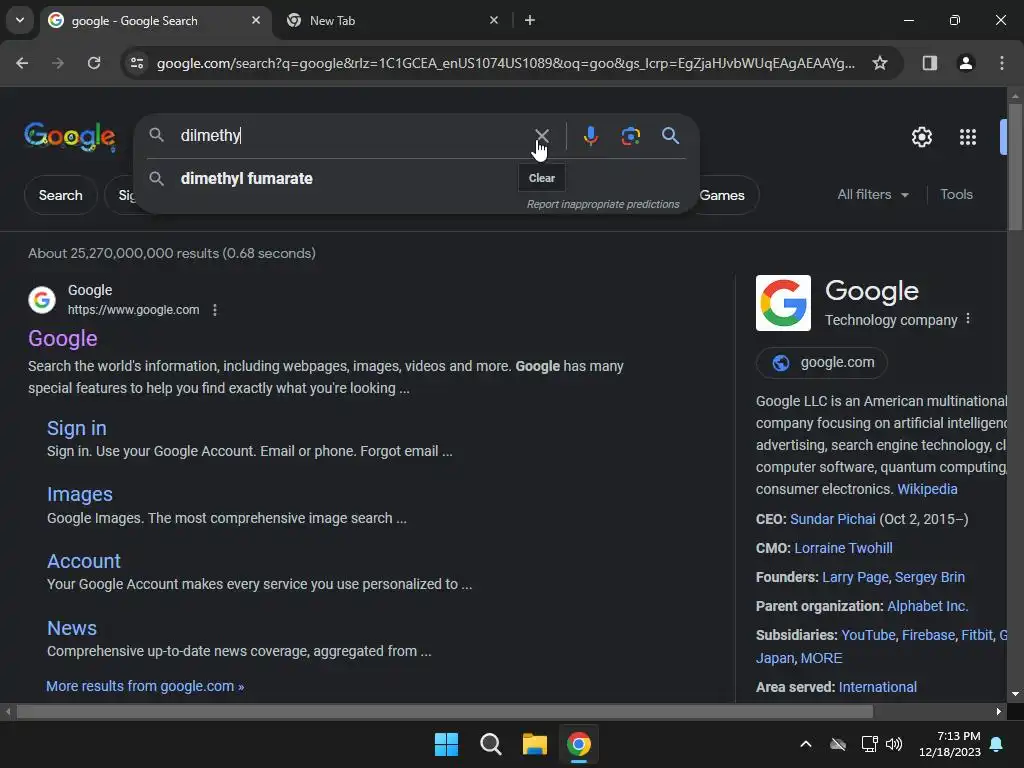1024x768 pixels.
Task: Open the Sergey Brin link
Action: tap(929, 577)
